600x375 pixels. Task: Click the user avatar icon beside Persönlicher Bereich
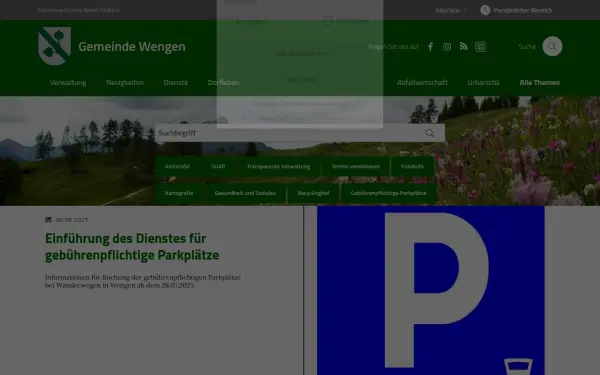(x=485, y=10)
